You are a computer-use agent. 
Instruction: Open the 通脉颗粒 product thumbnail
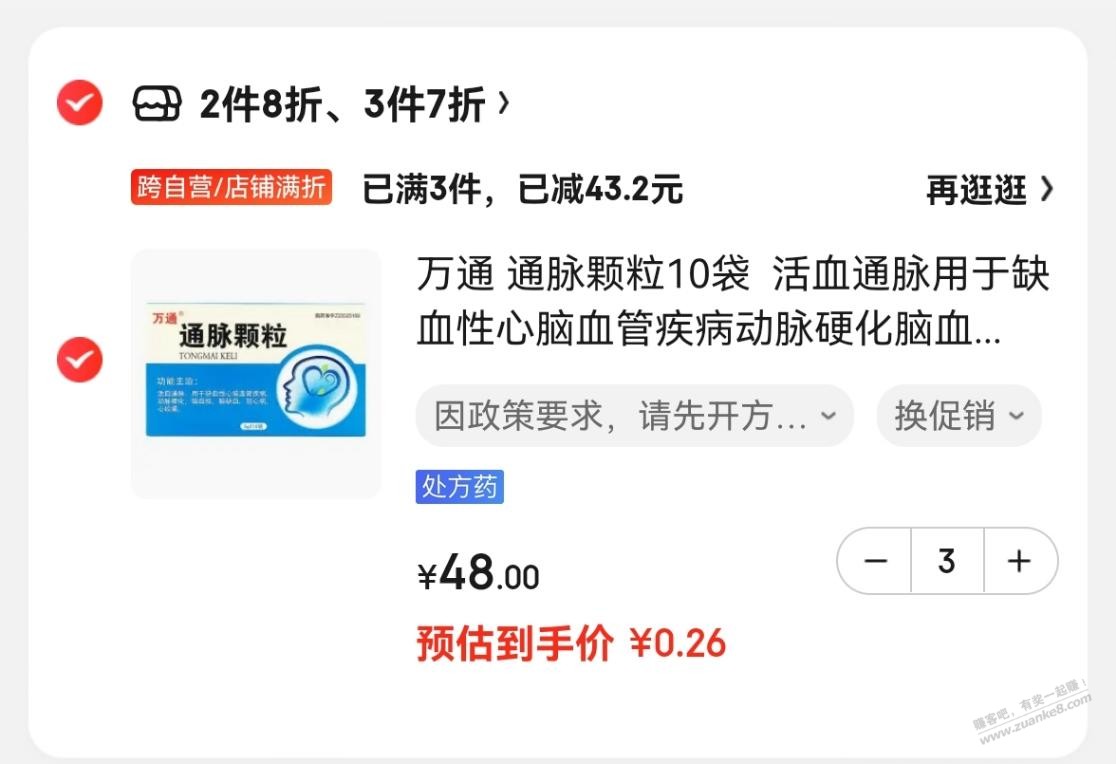(256, 374)
